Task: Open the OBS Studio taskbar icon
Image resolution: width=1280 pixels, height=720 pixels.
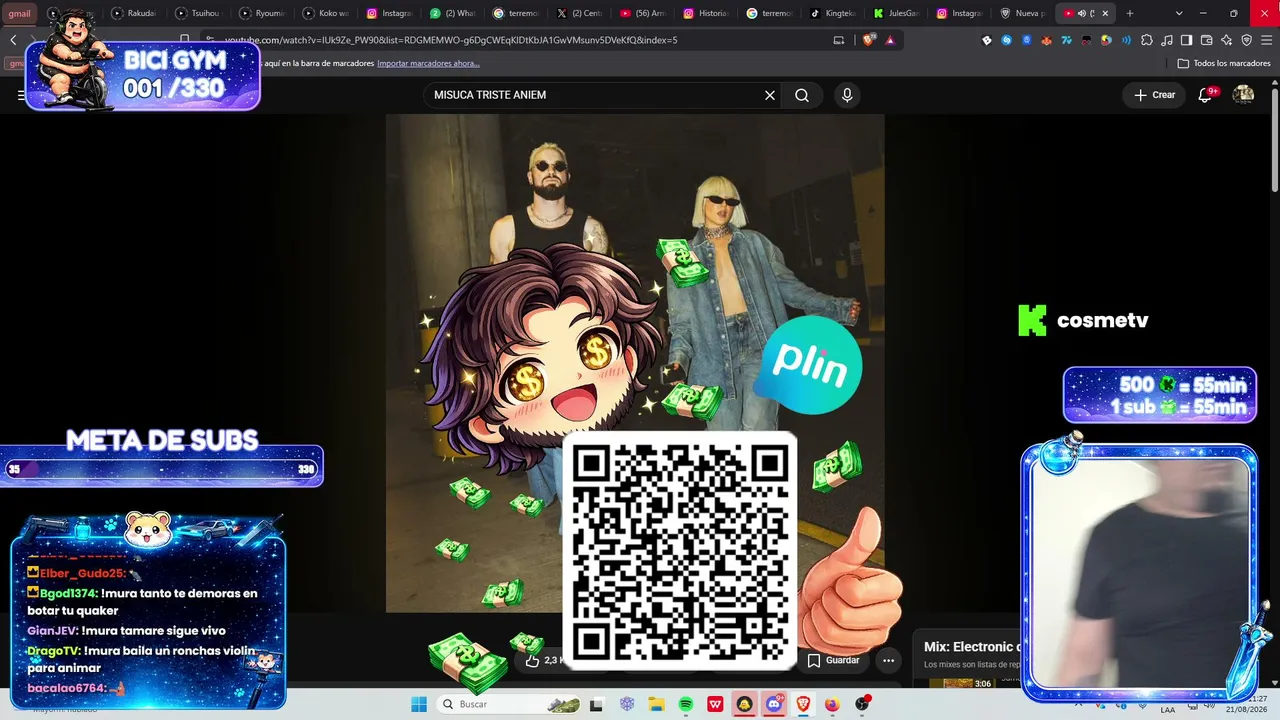Action: (862, 704)
